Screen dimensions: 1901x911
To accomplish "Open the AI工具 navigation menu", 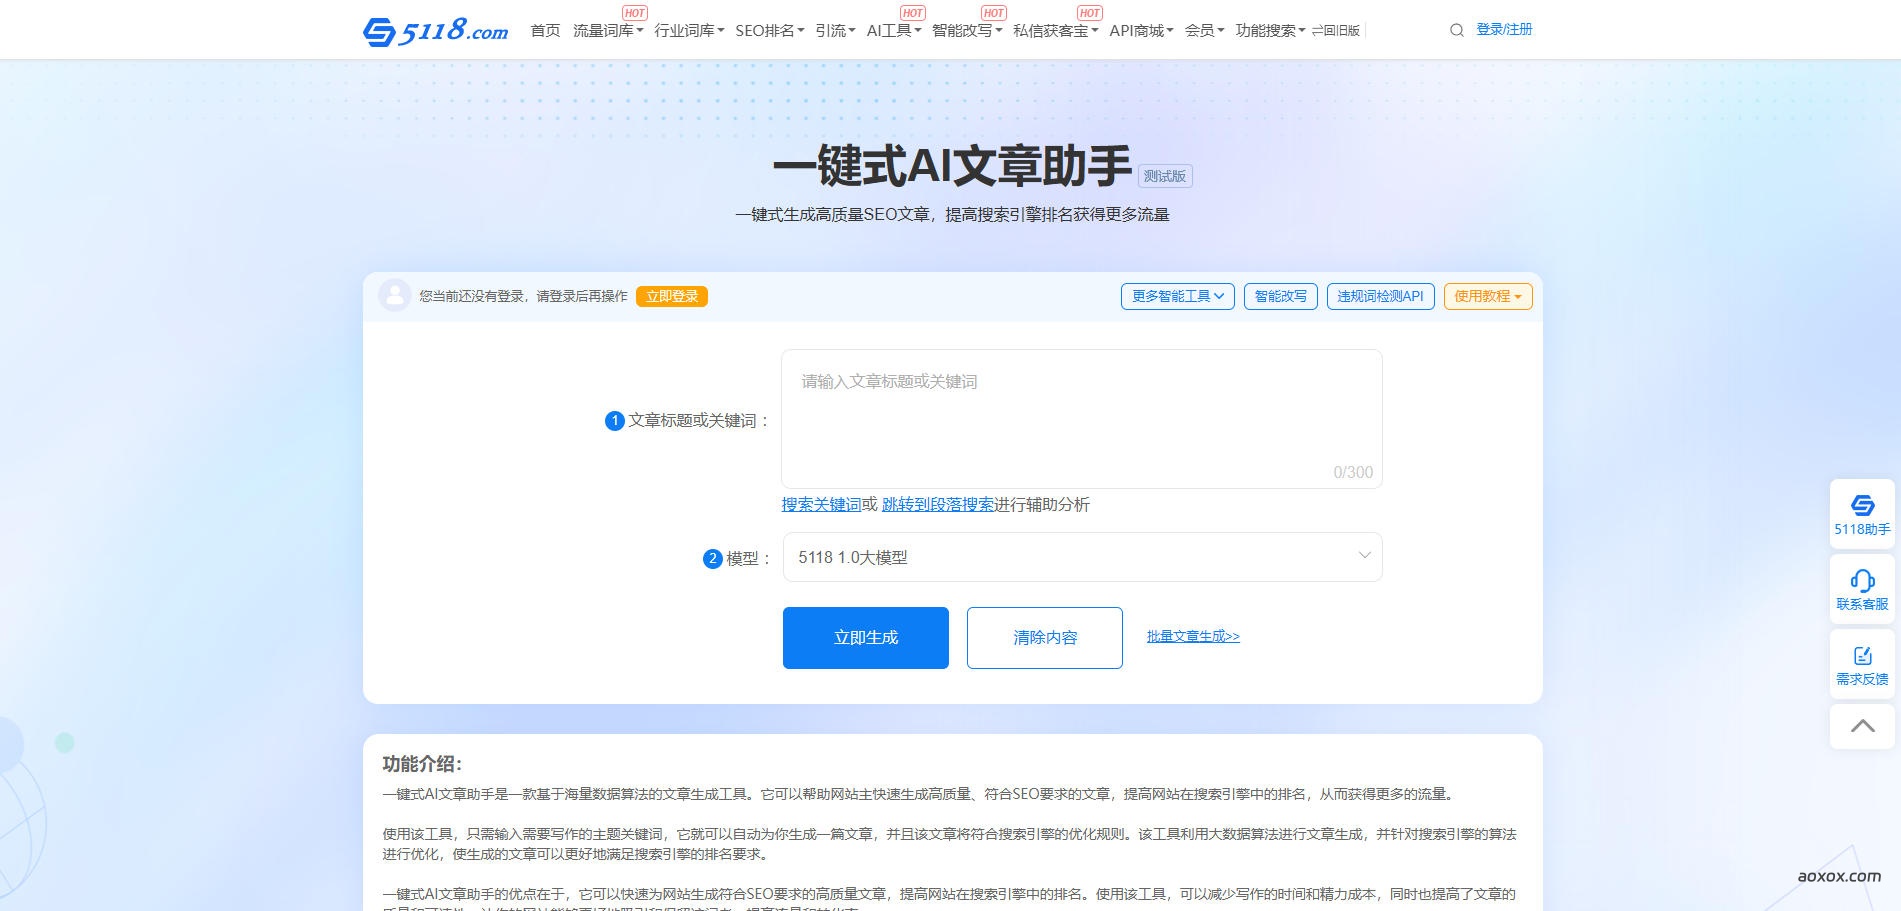I will pyautogui.click(x=893, y=31).
